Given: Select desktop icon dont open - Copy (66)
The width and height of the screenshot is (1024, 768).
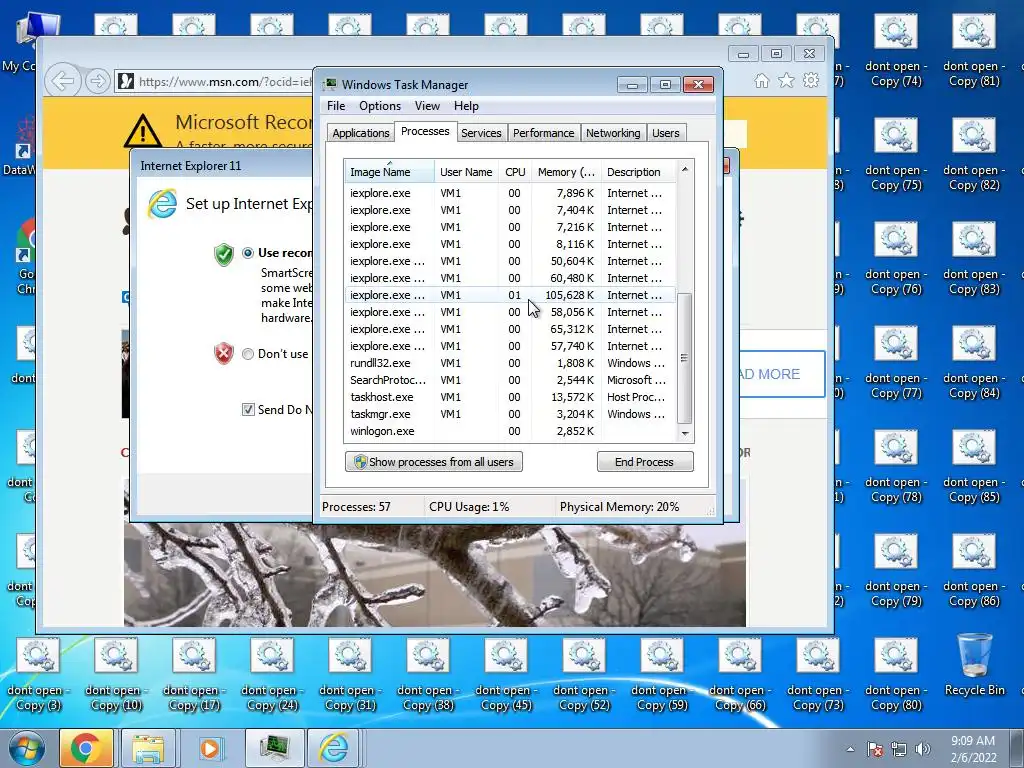Looking at the screenshot, I should [x=740, y=676].
